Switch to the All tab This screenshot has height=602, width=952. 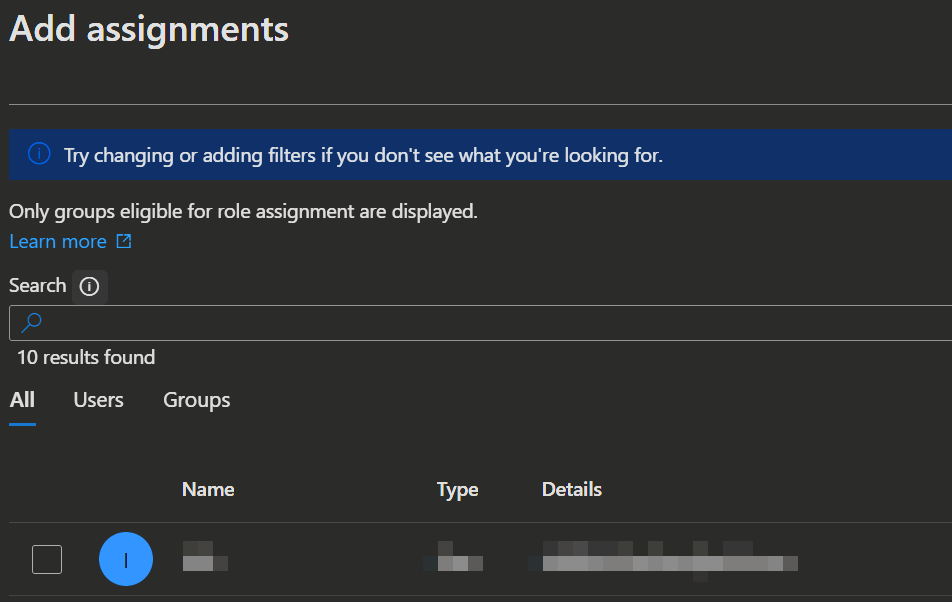click(22, 400)
